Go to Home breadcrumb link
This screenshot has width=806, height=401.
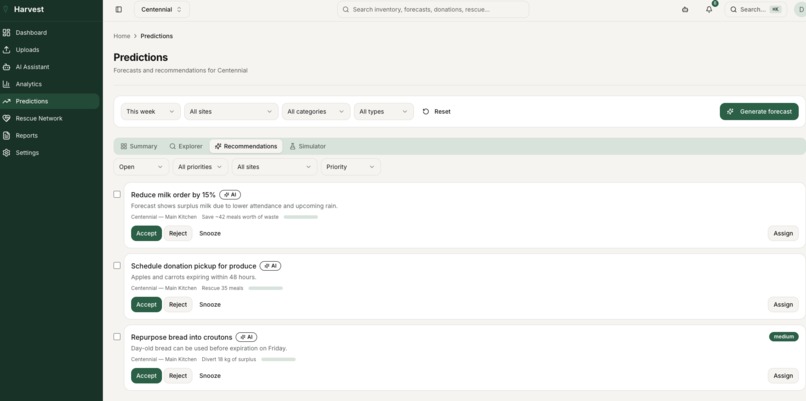point(122,36)
